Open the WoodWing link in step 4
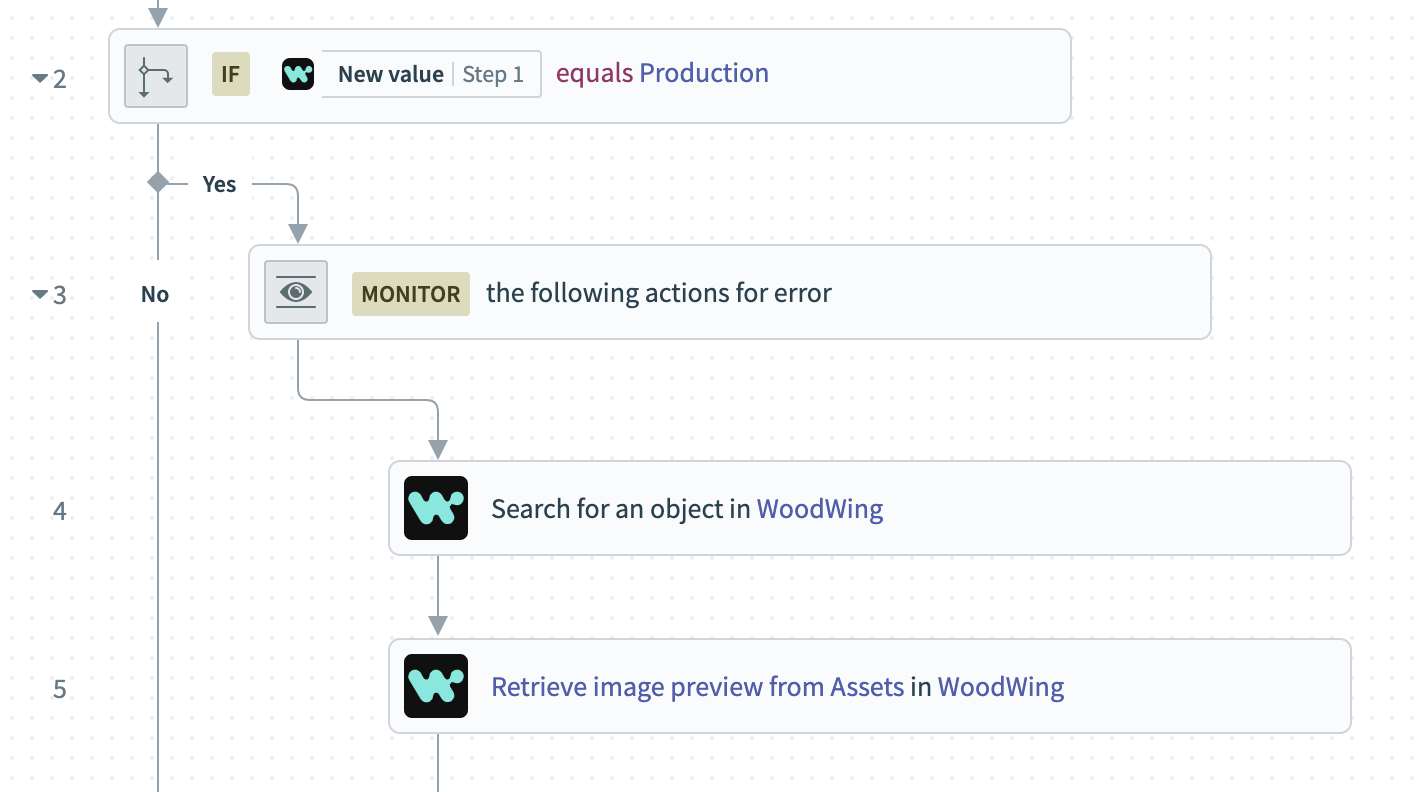This screenshot has height=792, width=1422. [x=820, y=509]
